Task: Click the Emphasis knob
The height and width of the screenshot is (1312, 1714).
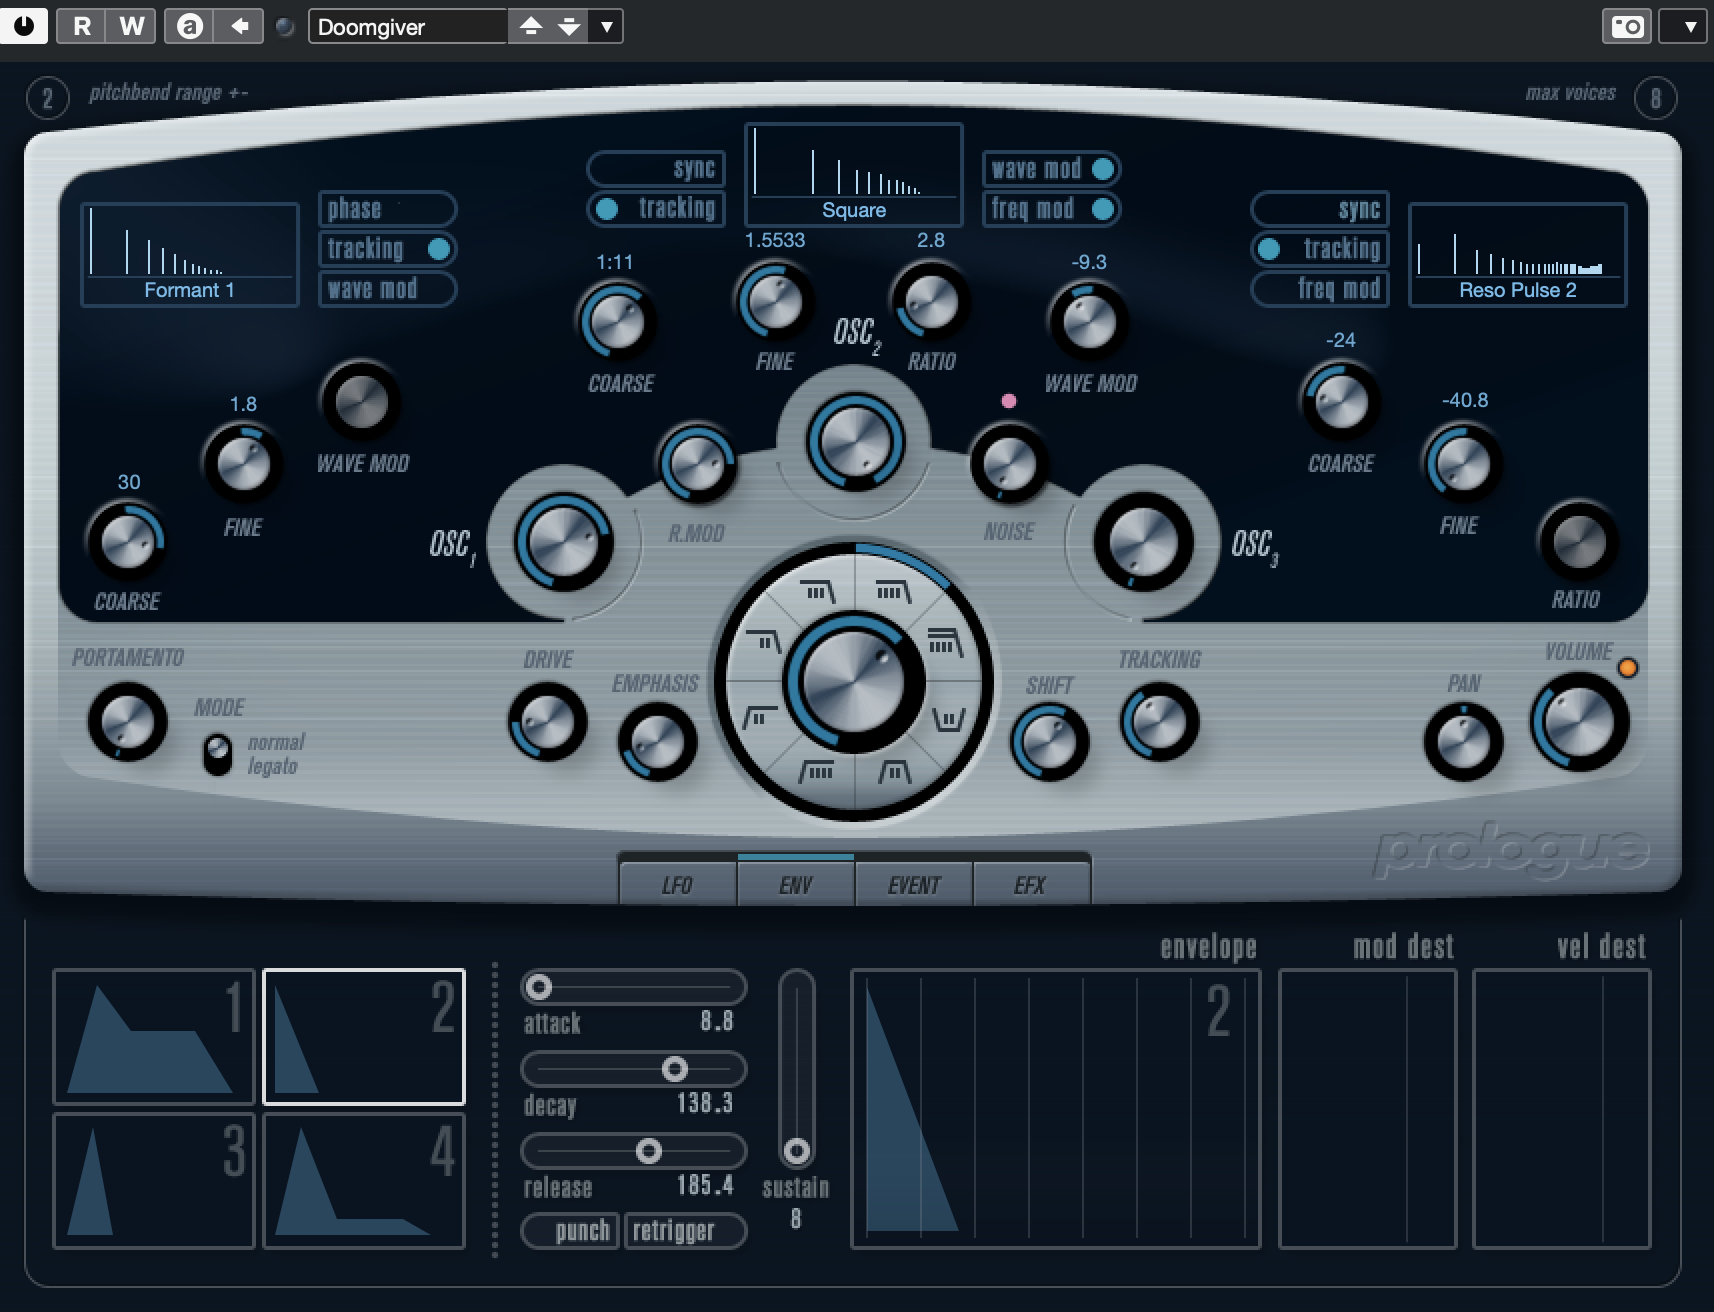Action: click(656, 743)
